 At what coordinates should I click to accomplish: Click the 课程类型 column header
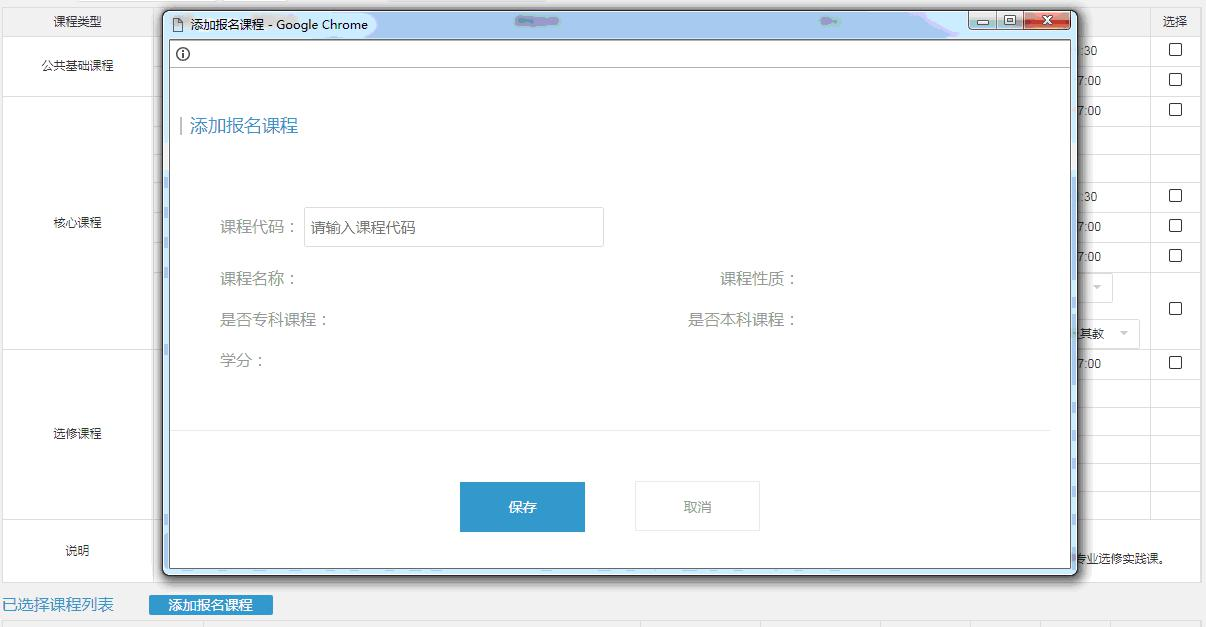[77, 21]
